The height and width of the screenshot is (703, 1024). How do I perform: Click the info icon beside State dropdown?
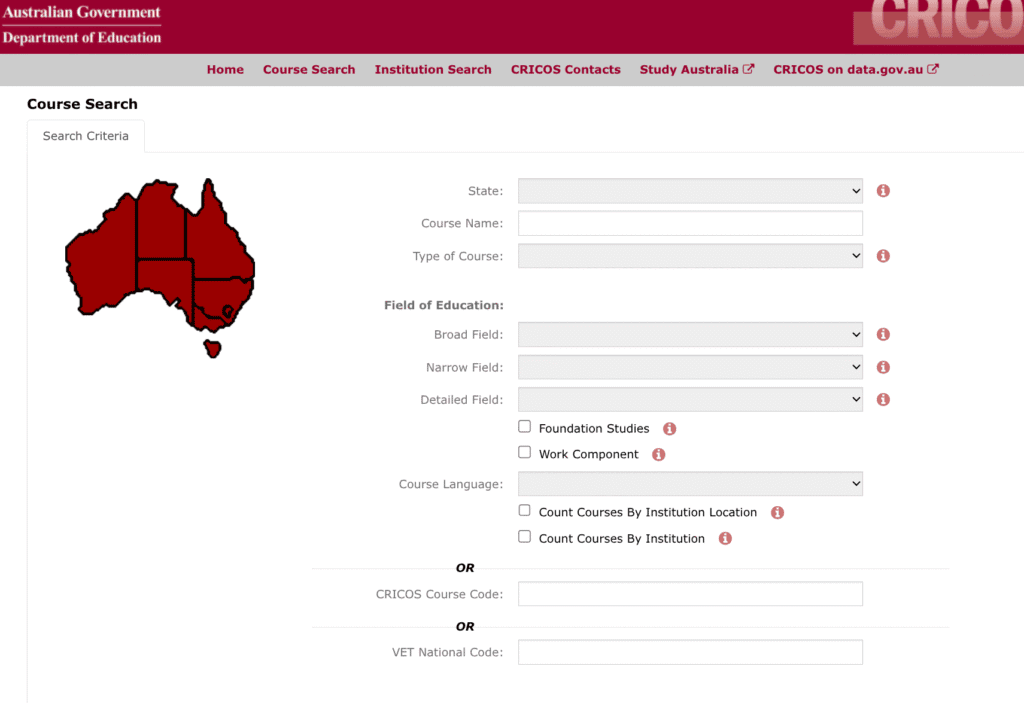tap(883, 191)
